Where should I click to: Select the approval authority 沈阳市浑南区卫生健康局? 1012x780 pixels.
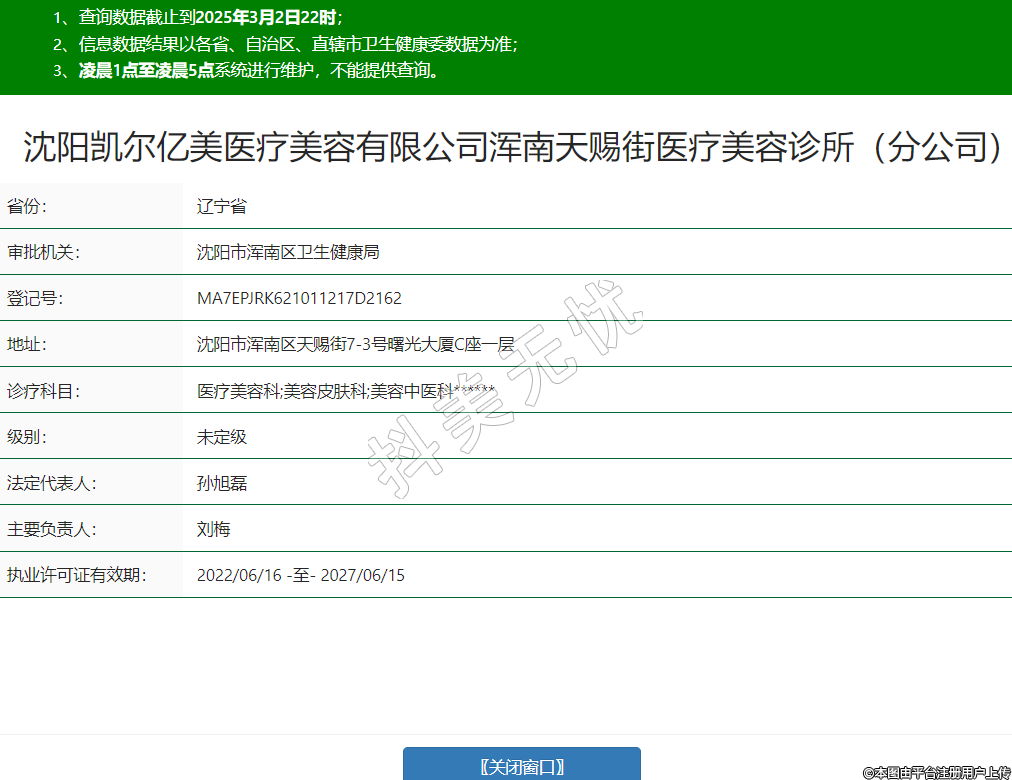pyautogui.click(x=288, y=253)
